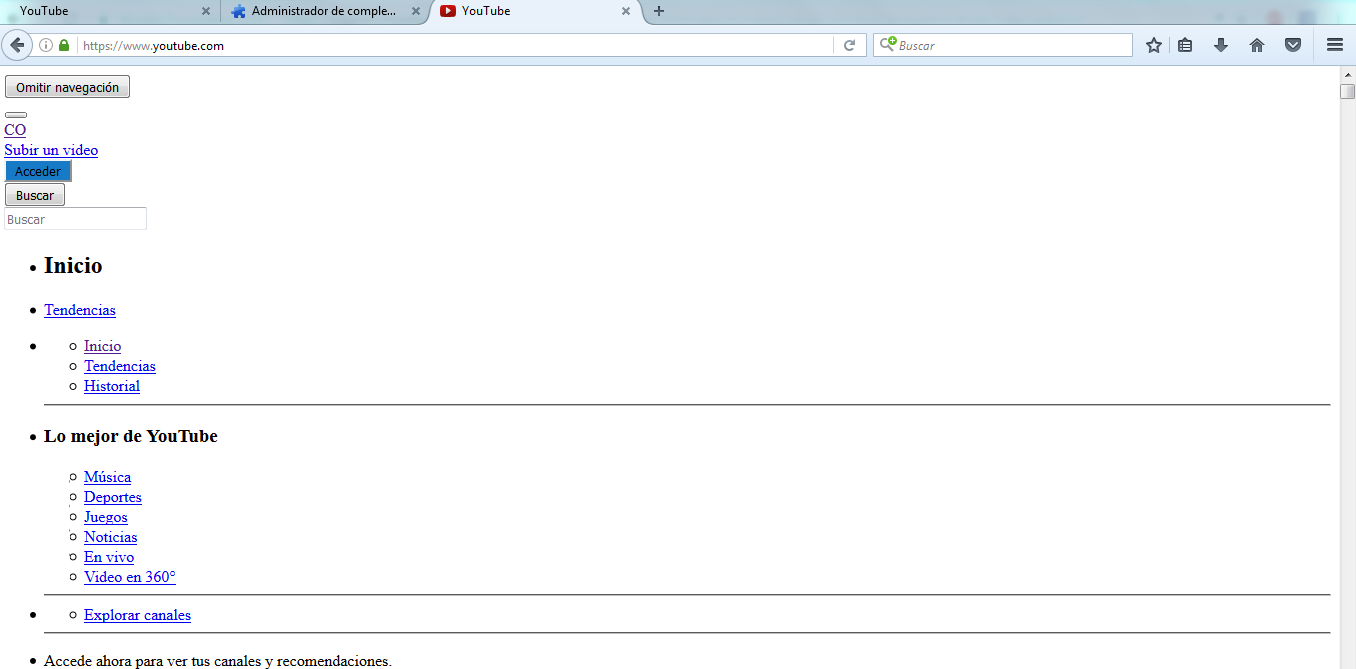This screenshot has height=669, width=1356.
Task: Click the green padlock security icon
Action: tap(64, 45)
